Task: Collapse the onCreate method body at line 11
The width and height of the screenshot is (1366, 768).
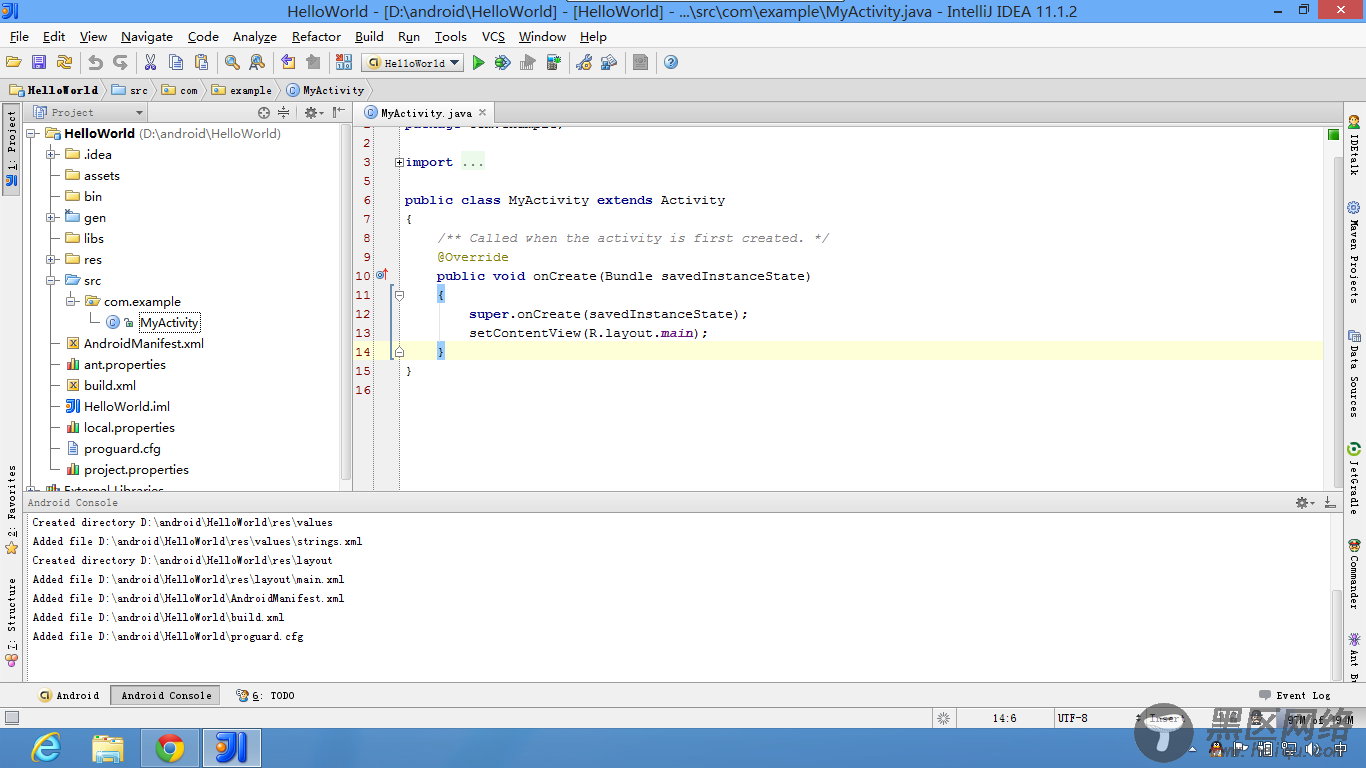Action: (399, 295)
